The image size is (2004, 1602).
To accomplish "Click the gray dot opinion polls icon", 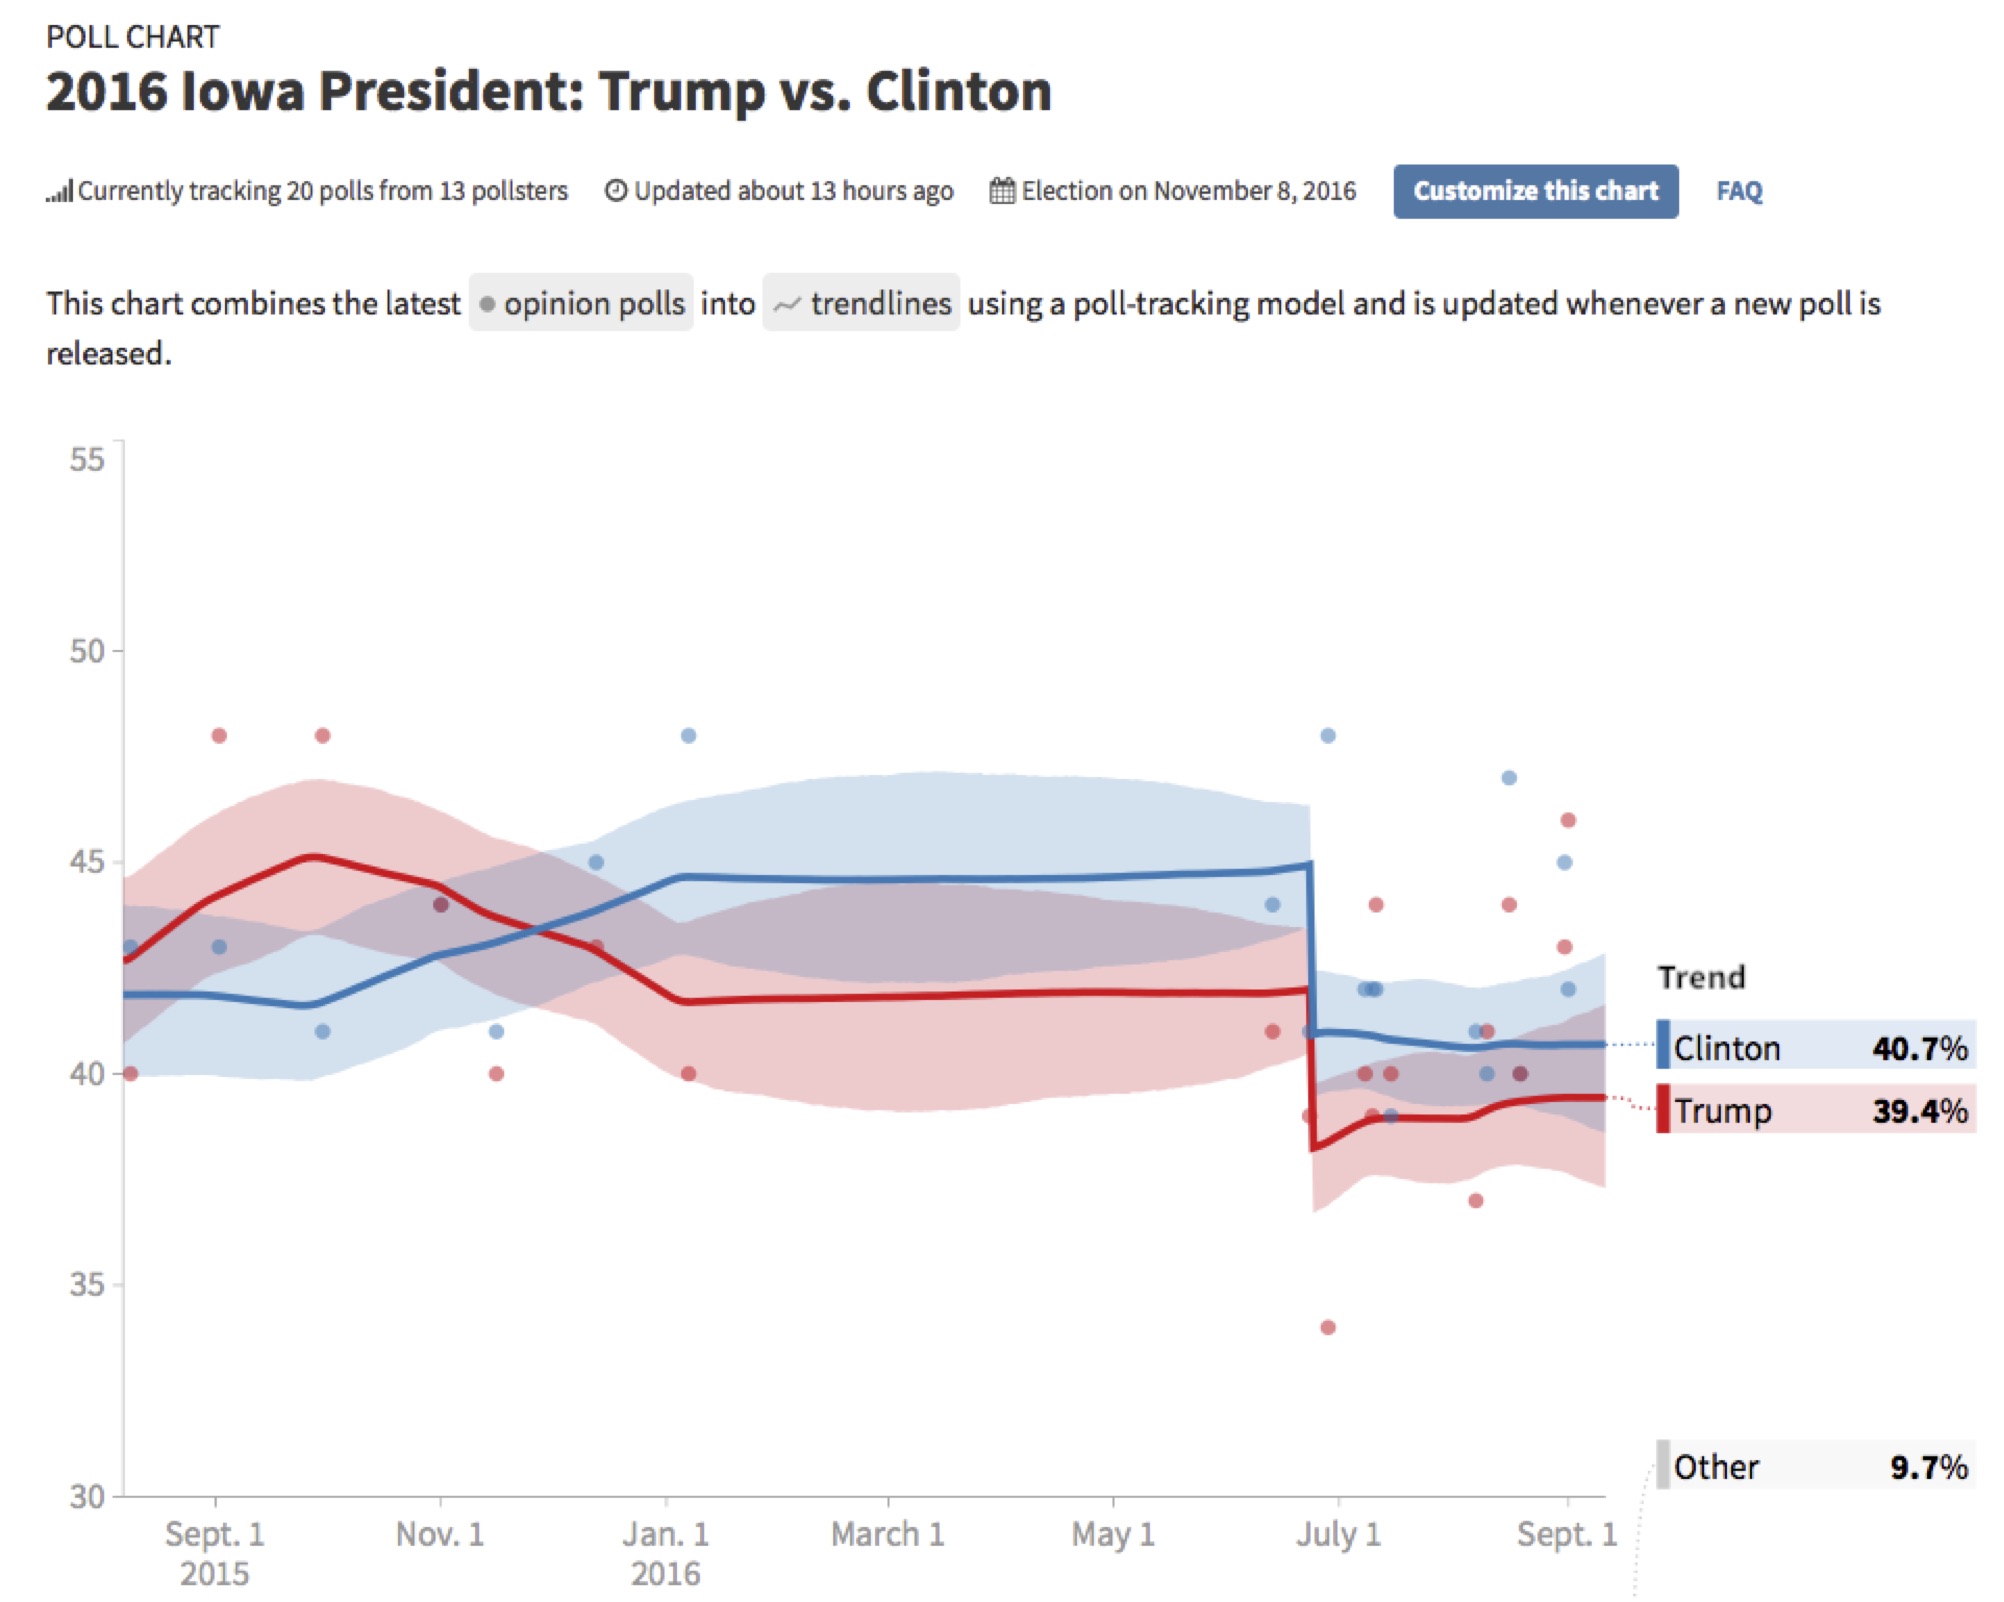I will pos(487,304).
